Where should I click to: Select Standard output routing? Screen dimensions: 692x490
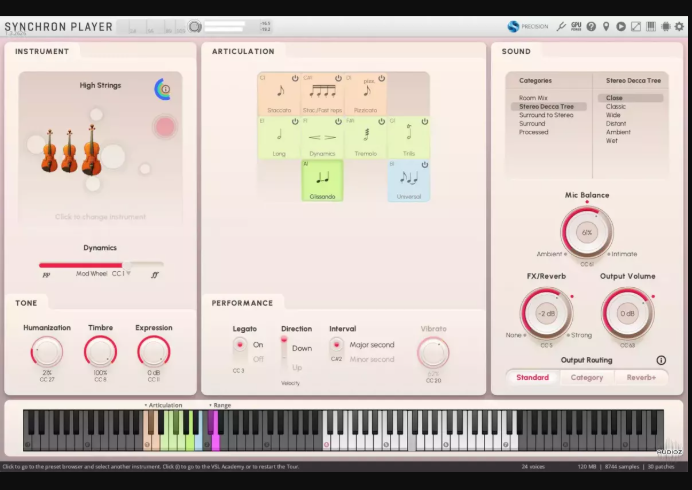pos(533,377)
